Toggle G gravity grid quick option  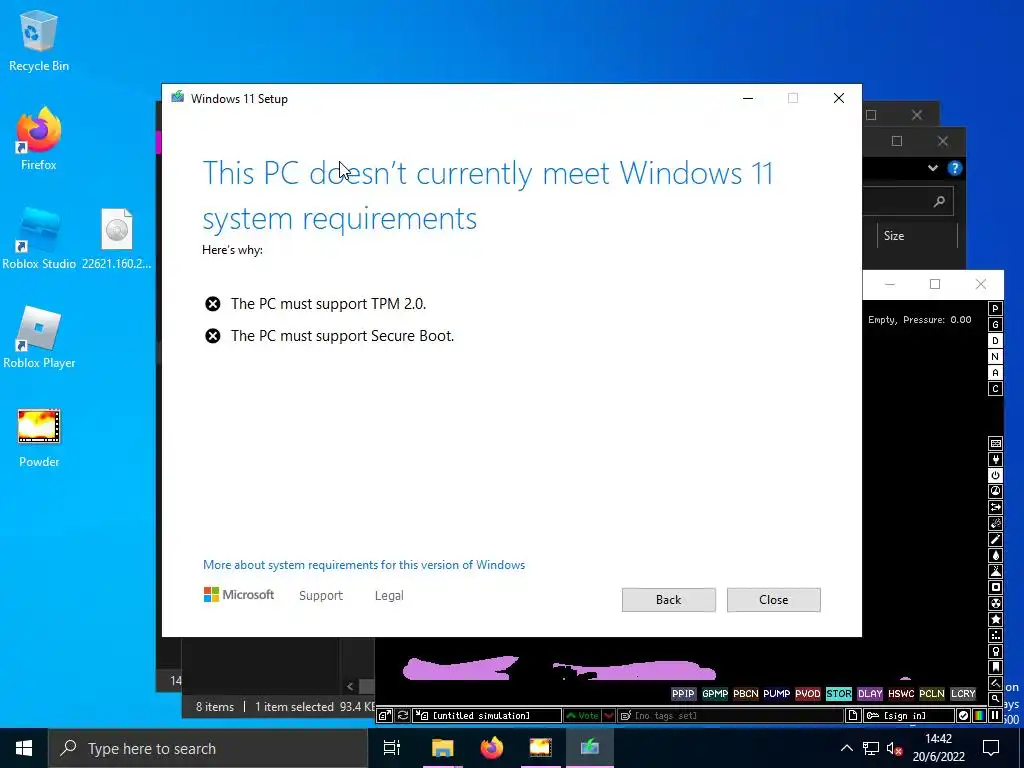[995, 325]
